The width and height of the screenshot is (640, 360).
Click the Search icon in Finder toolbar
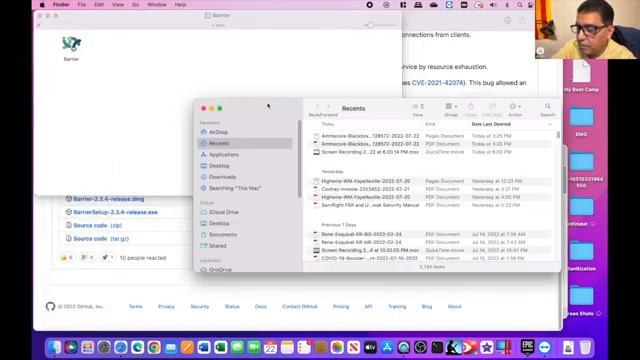(547, 107)
